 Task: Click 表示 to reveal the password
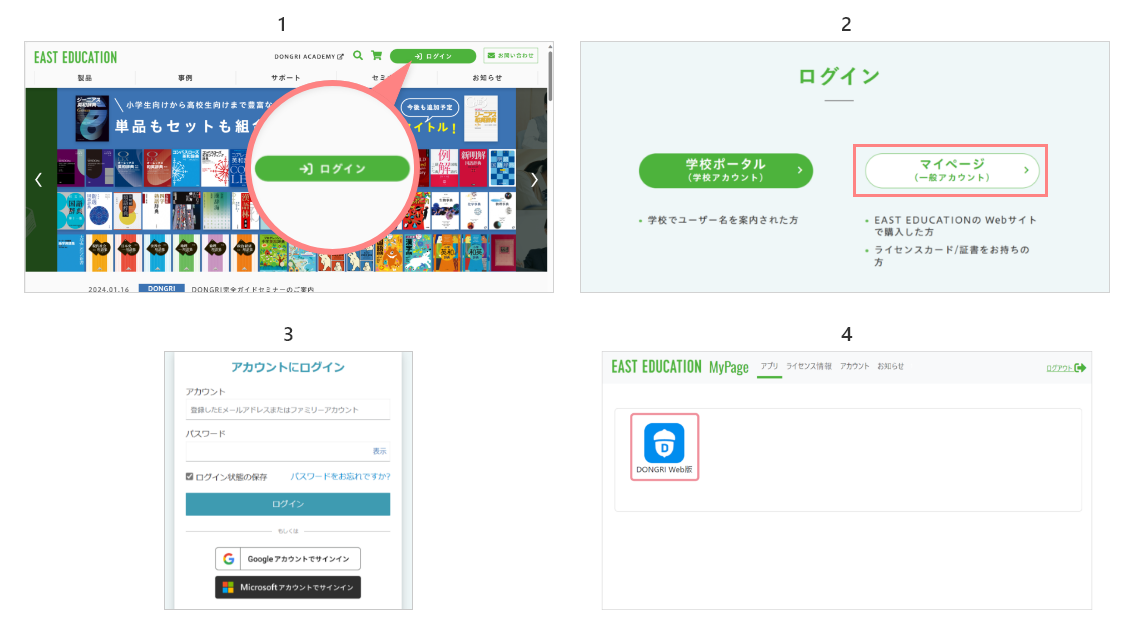click(380, 451)
